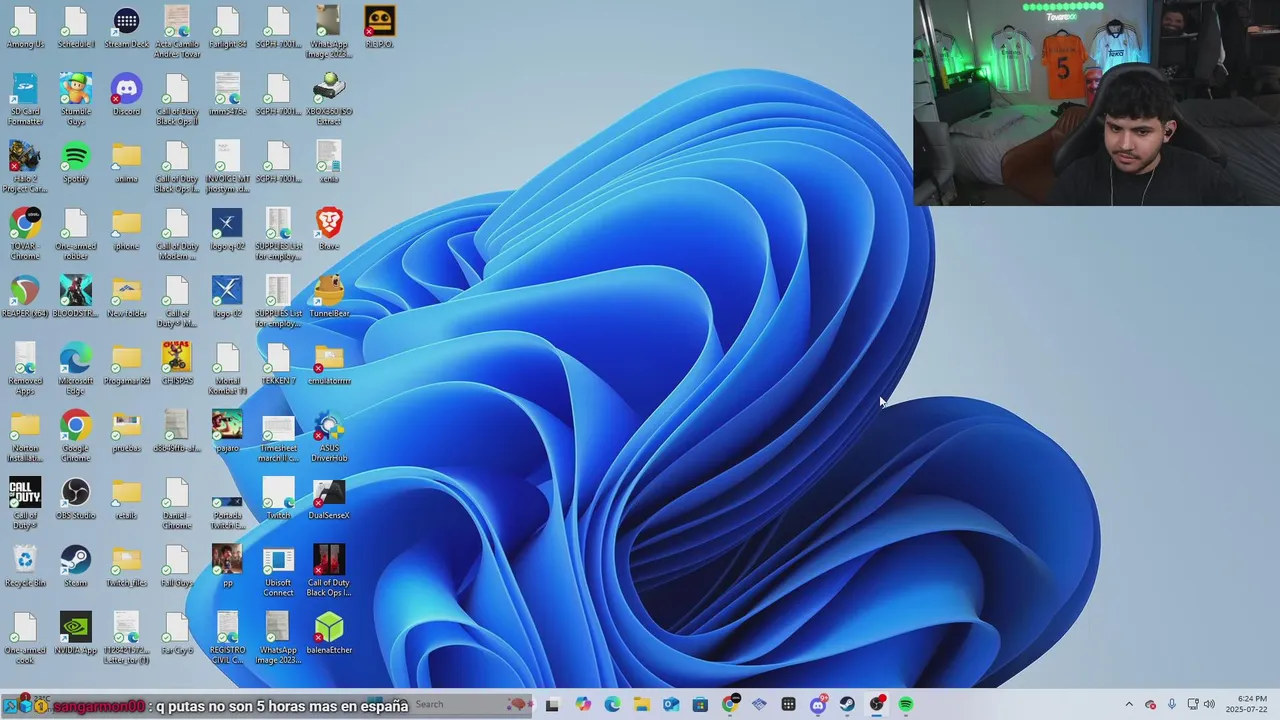The image size is (1280, 720).
Task: Open REGISTRO CIVIL document on desktop
Action: (x=228, y=638)
